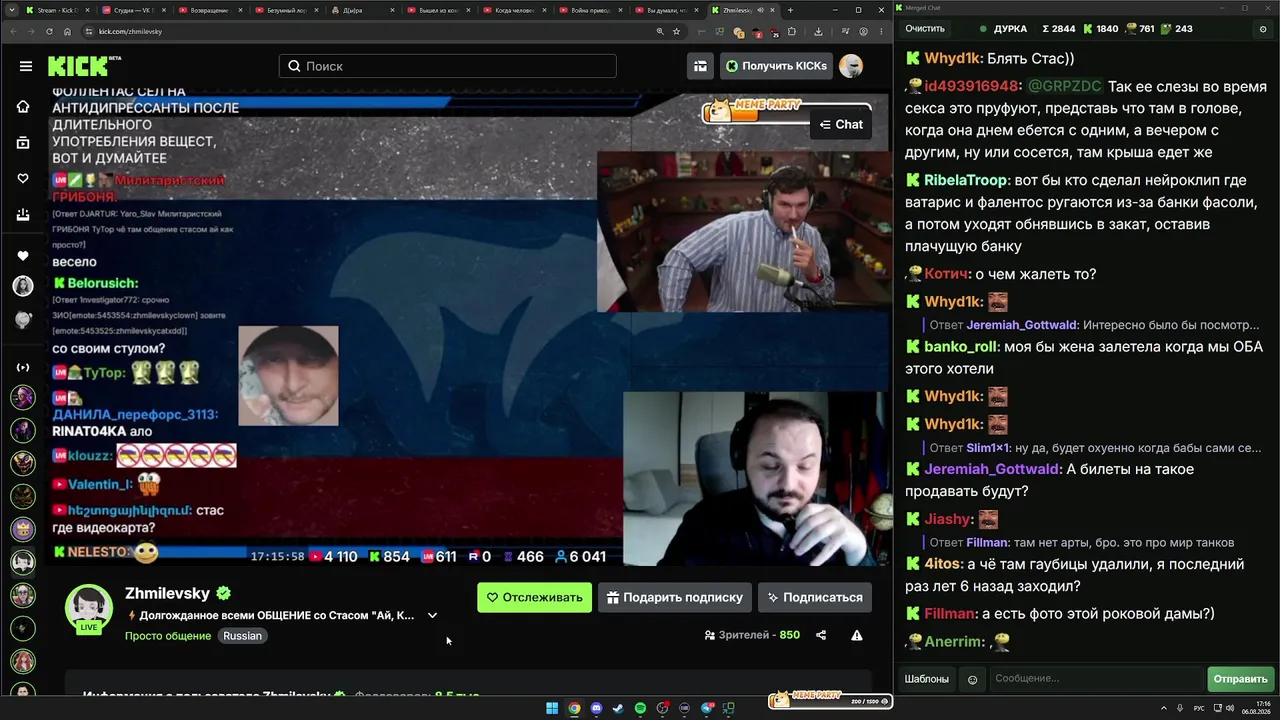Open Merged Chat settings gear
Image resolution: width=1280 pixels, height=720 pixels.
click(1263, 29)
